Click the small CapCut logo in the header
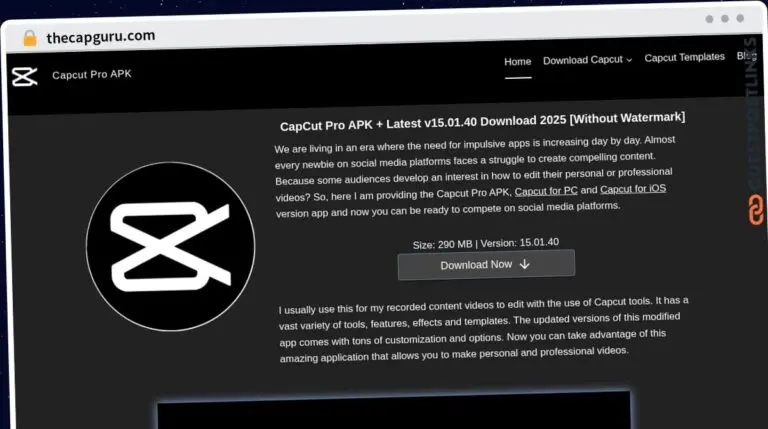768x429 pixels. [24, 77]
